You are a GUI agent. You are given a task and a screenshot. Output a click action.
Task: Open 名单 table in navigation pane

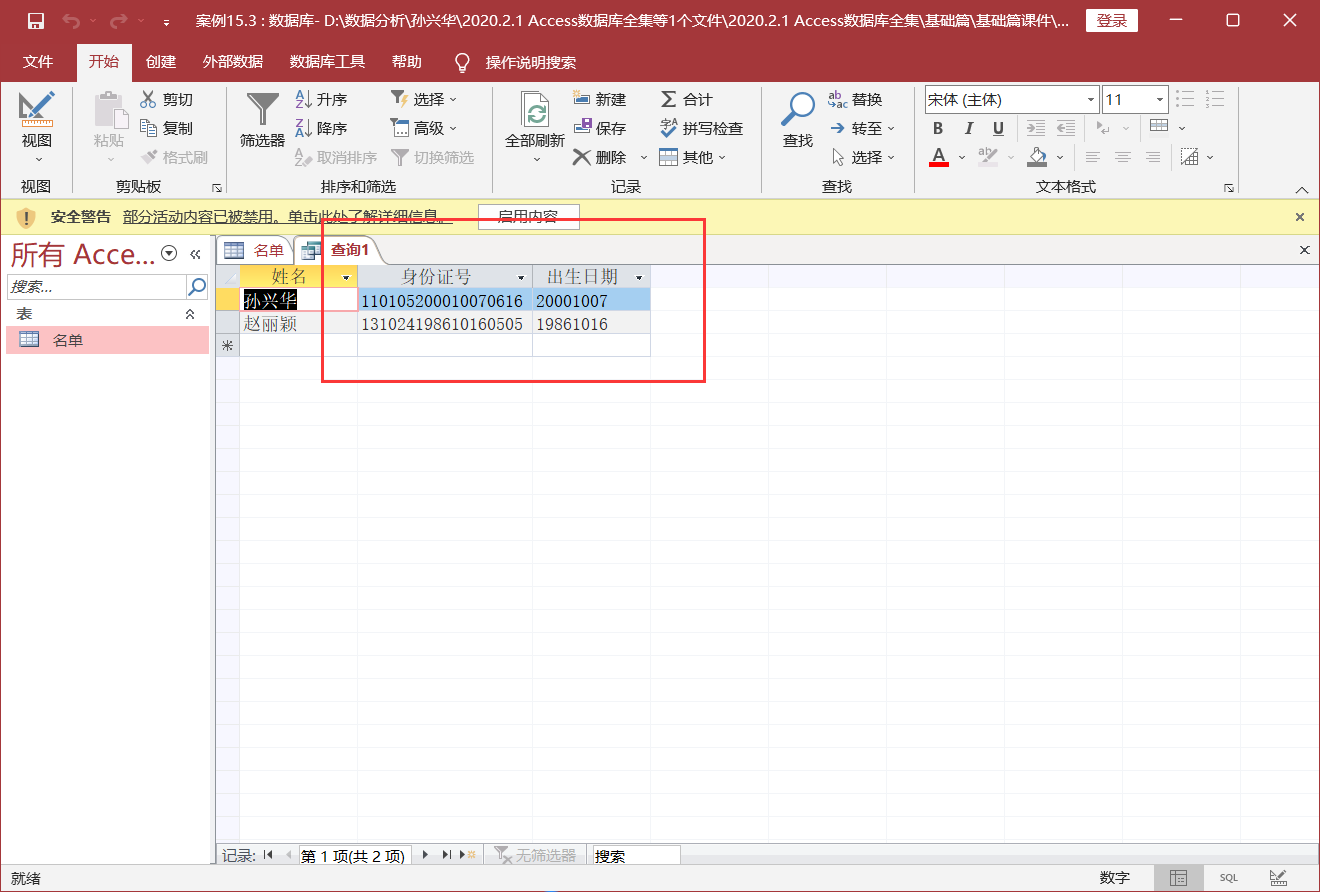pyautogui.click(x=108, y=340)
